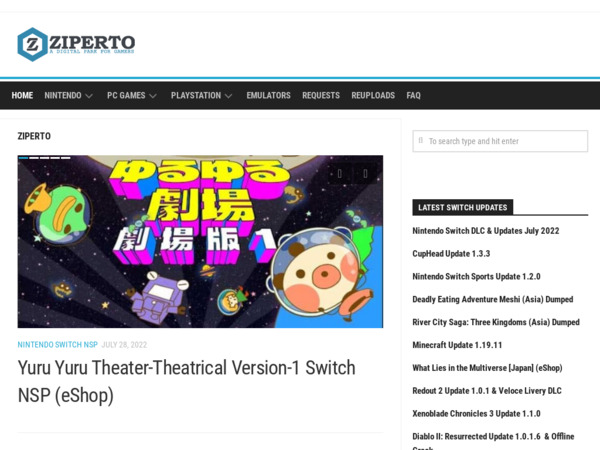Go to next slide arrow in slider
This screenshot has width=600, height=450.
point(365,174)
